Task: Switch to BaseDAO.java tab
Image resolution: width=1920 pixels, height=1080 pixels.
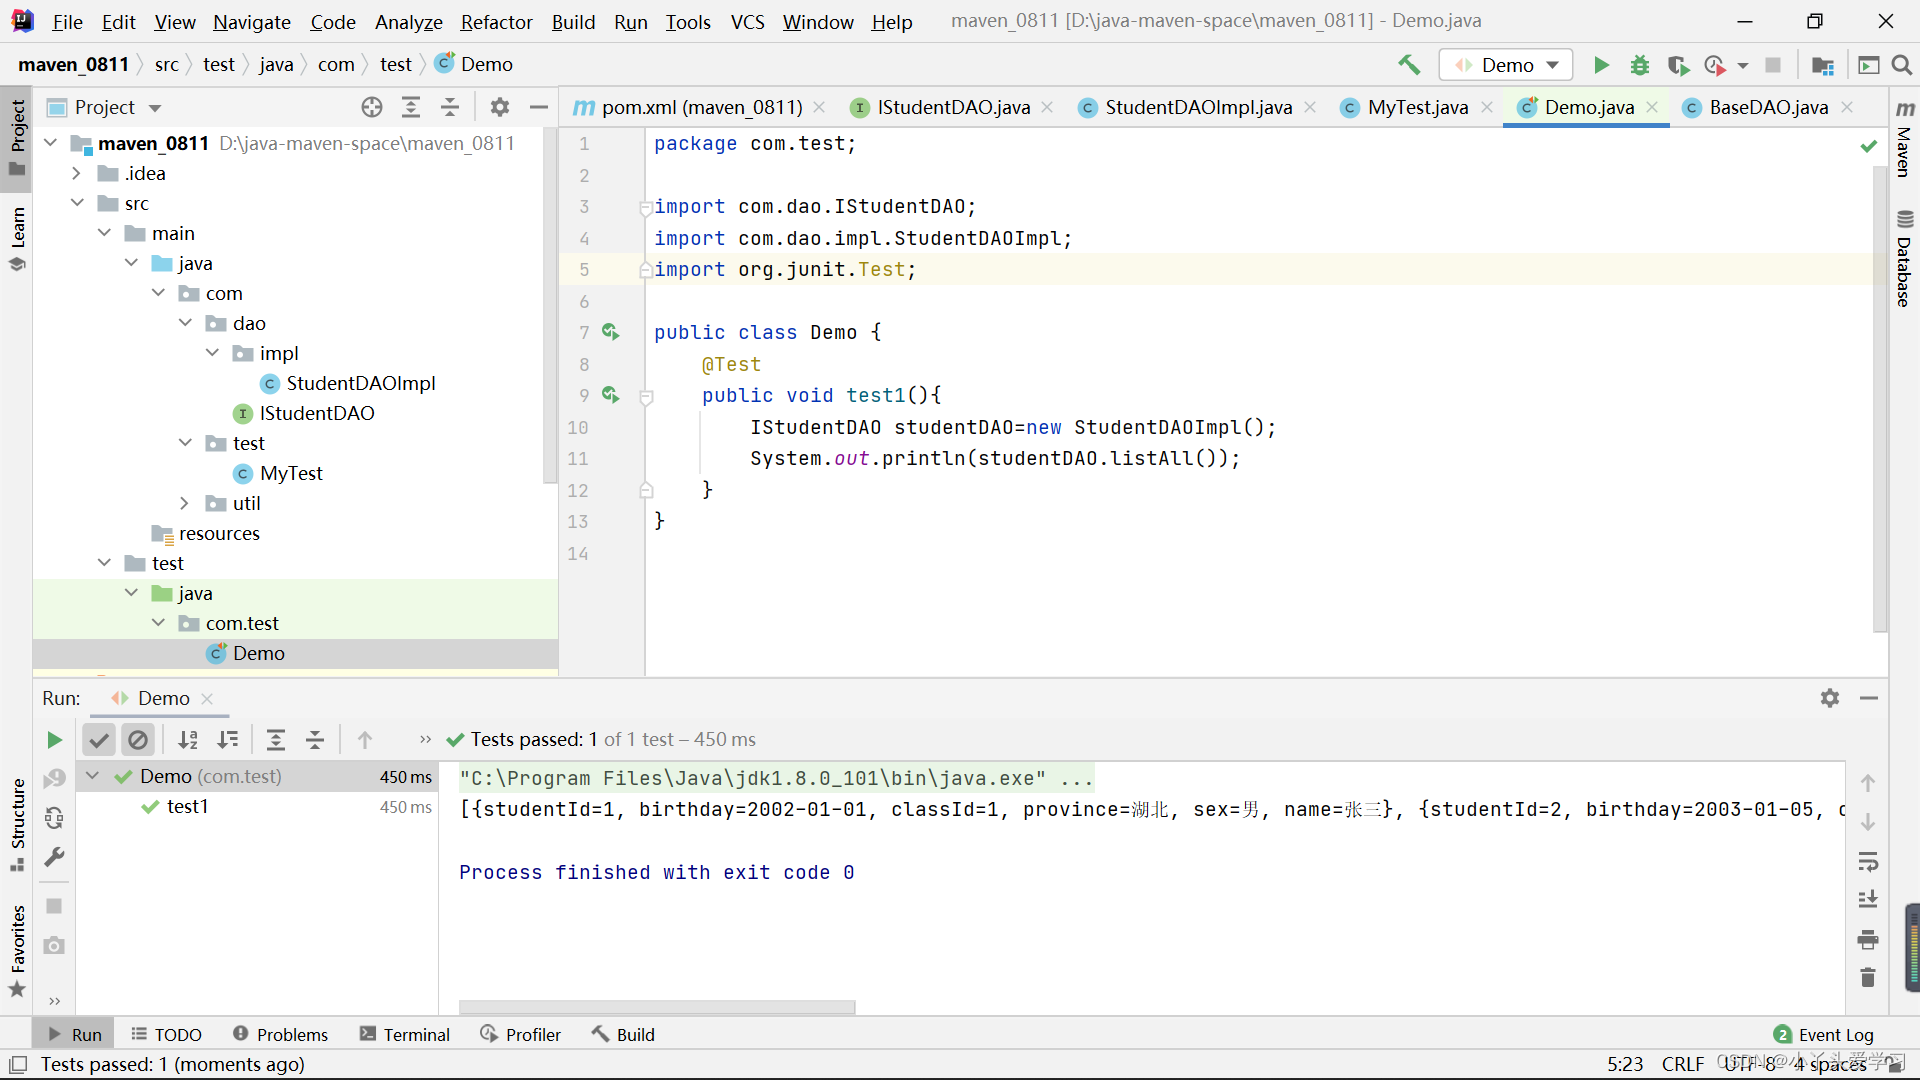Action: (1768, 107)
